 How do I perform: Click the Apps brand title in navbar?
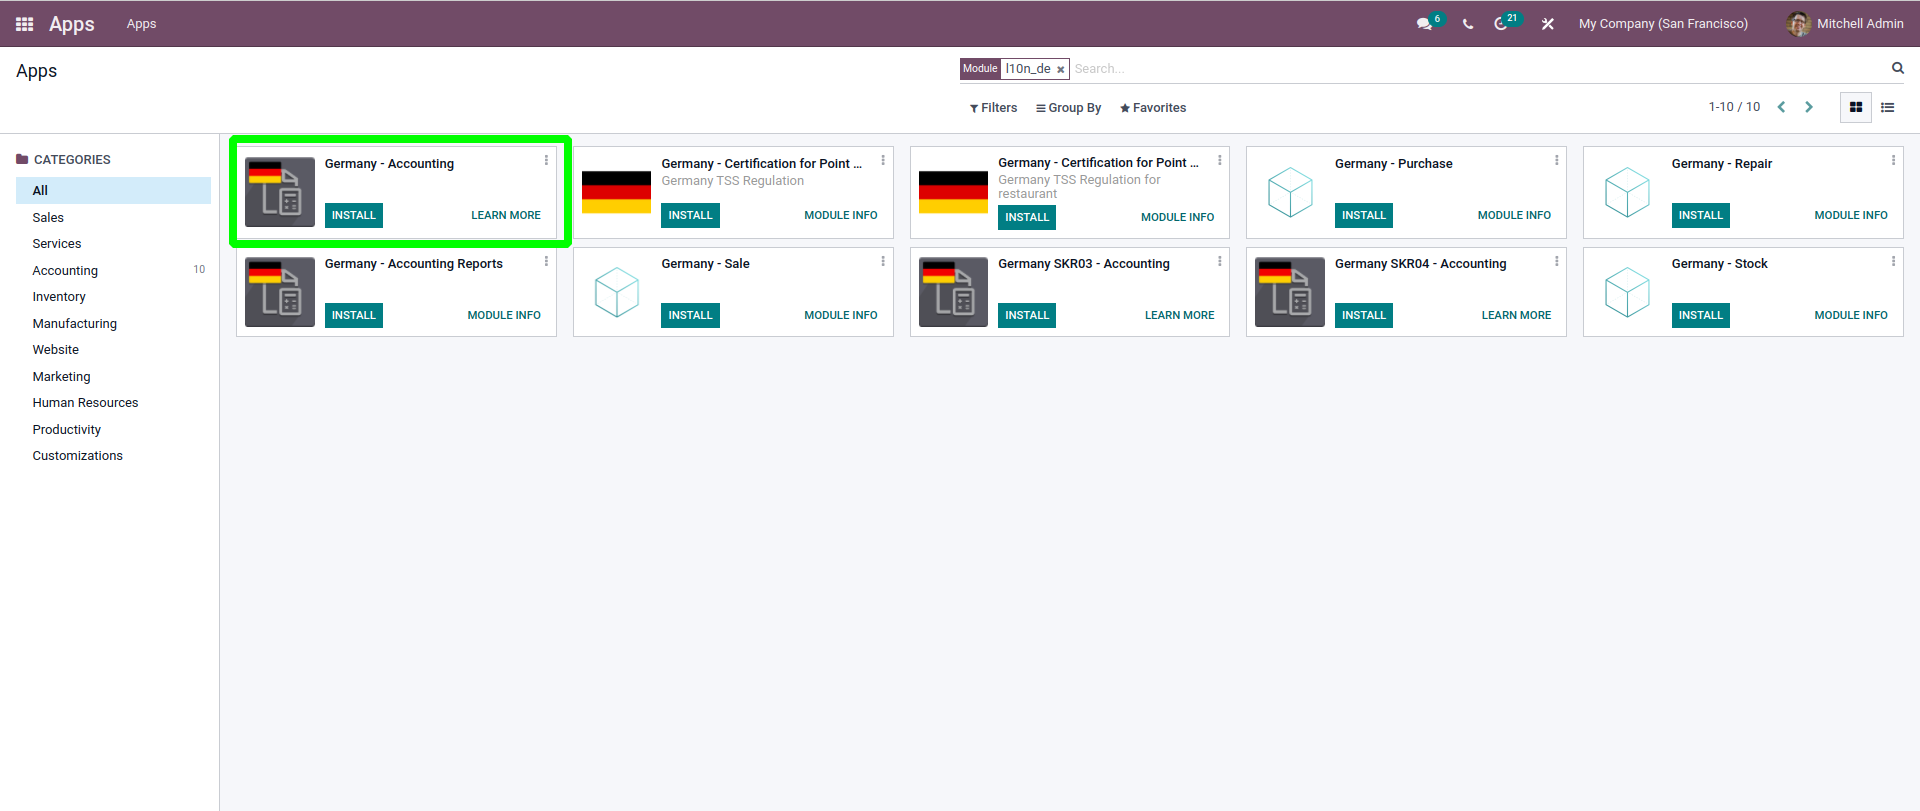pyautogui.click(x=72, y=24)
